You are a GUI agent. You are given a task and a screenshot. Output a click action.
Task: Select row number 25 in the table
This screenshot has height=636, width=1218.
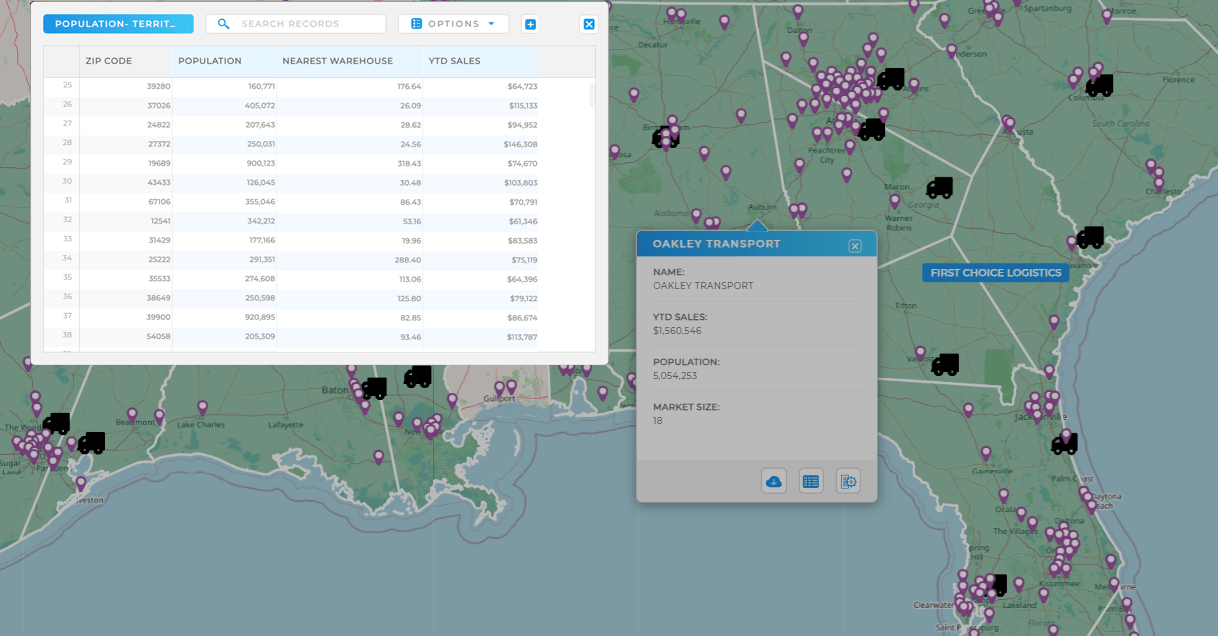(68, 86)
